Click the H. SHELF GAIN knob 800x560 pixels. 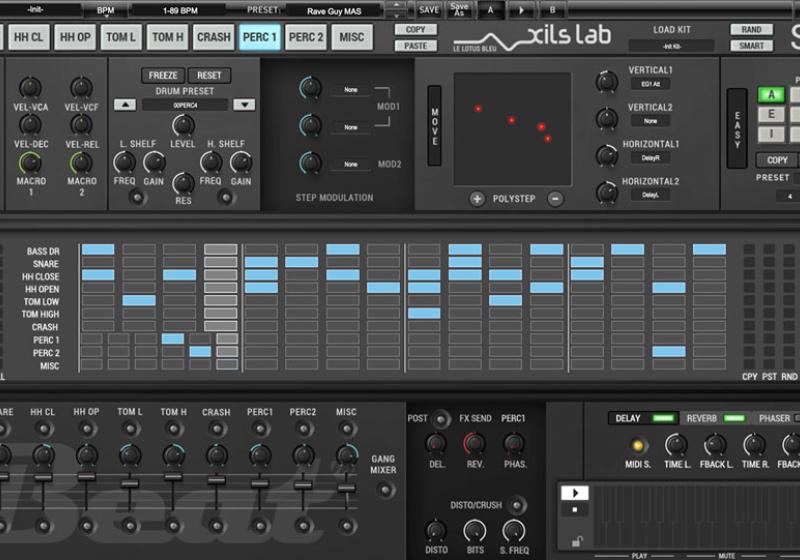point(241,163)
